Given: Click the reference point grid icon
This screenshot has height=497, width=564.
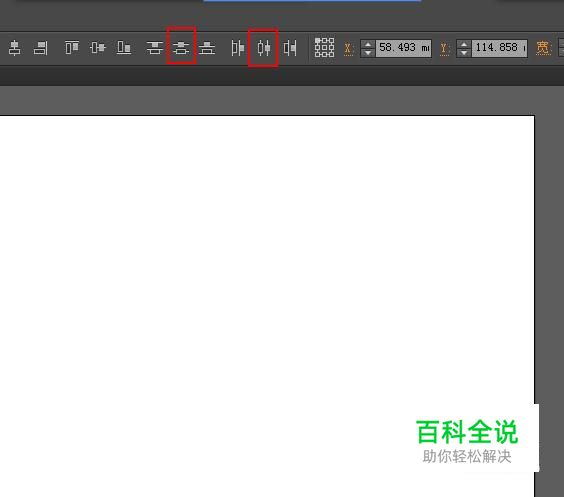Looking at the screenshot, I should [x=324, y=47].
